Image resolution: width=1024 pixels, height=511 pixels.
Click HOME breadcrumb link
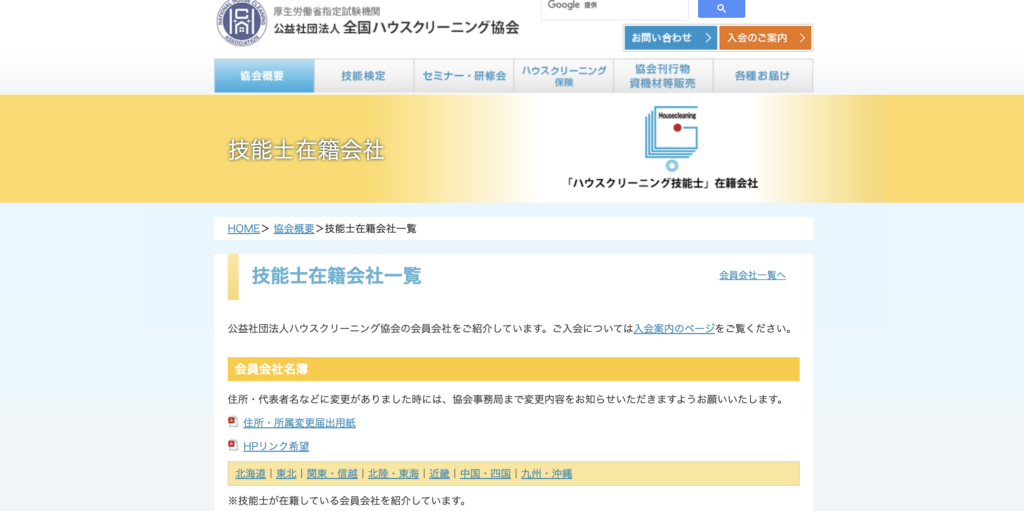coord(244,229)
